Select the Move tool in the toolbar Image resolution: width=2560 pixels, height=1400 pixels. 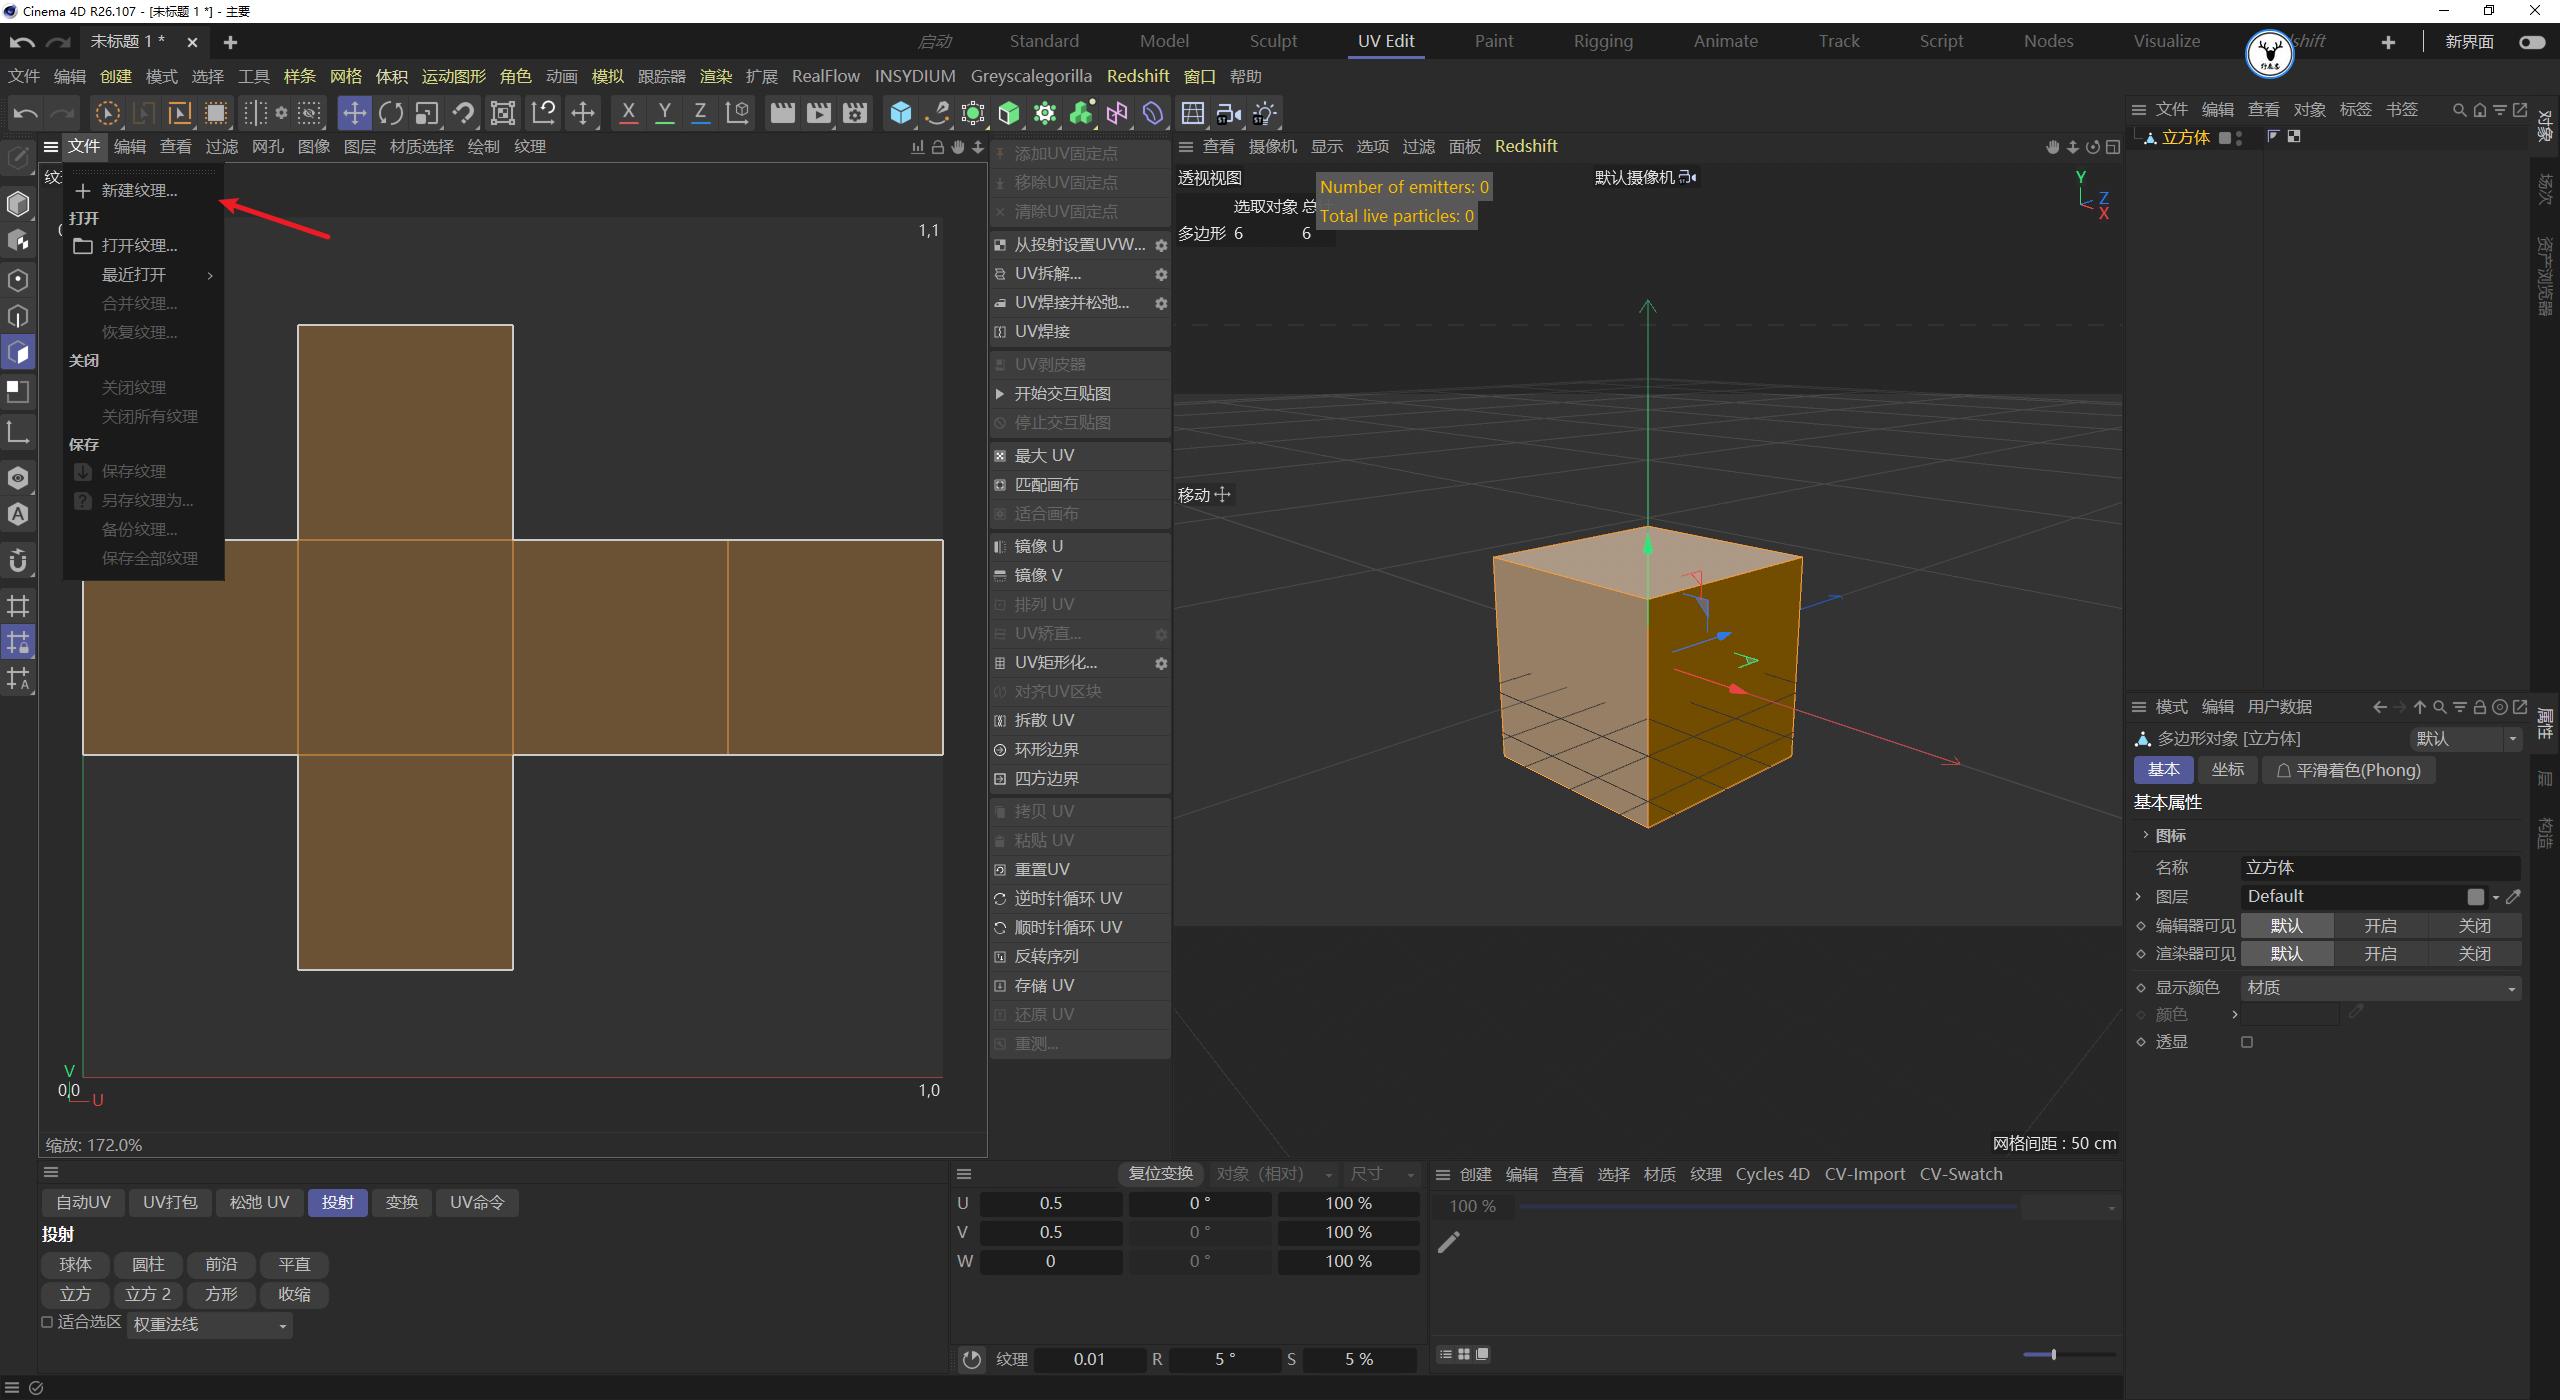coord(354,113)
